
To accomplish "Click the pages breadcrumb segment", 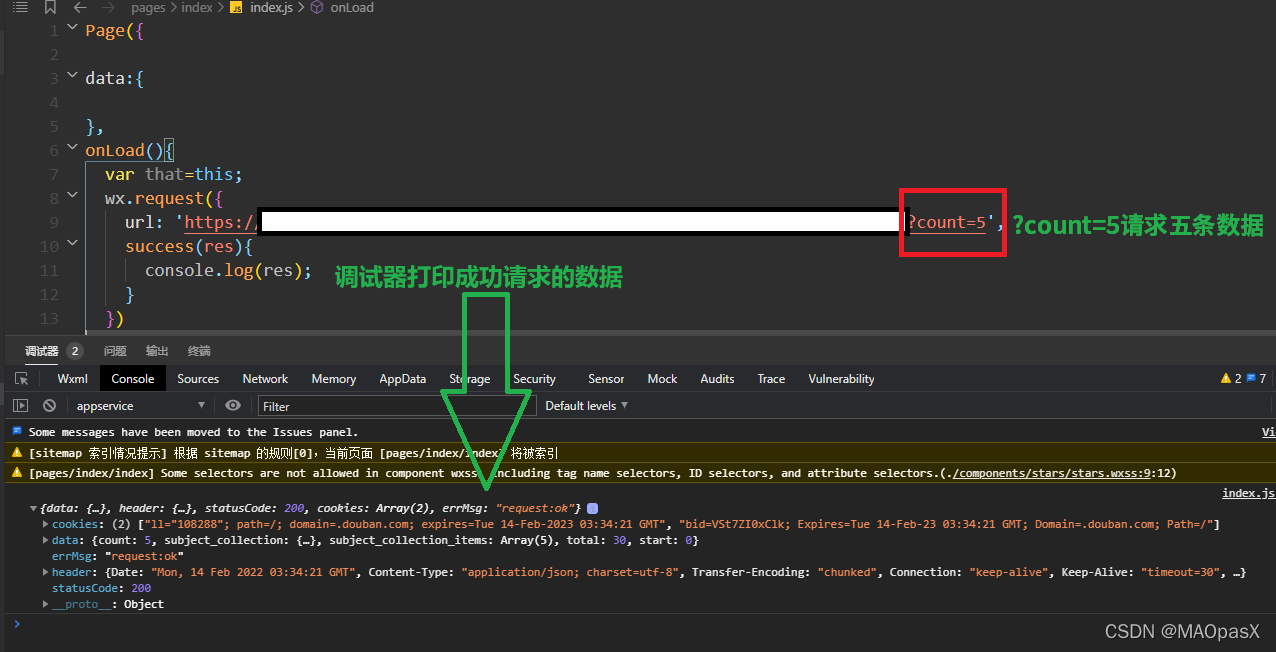I will coord(148,7).
